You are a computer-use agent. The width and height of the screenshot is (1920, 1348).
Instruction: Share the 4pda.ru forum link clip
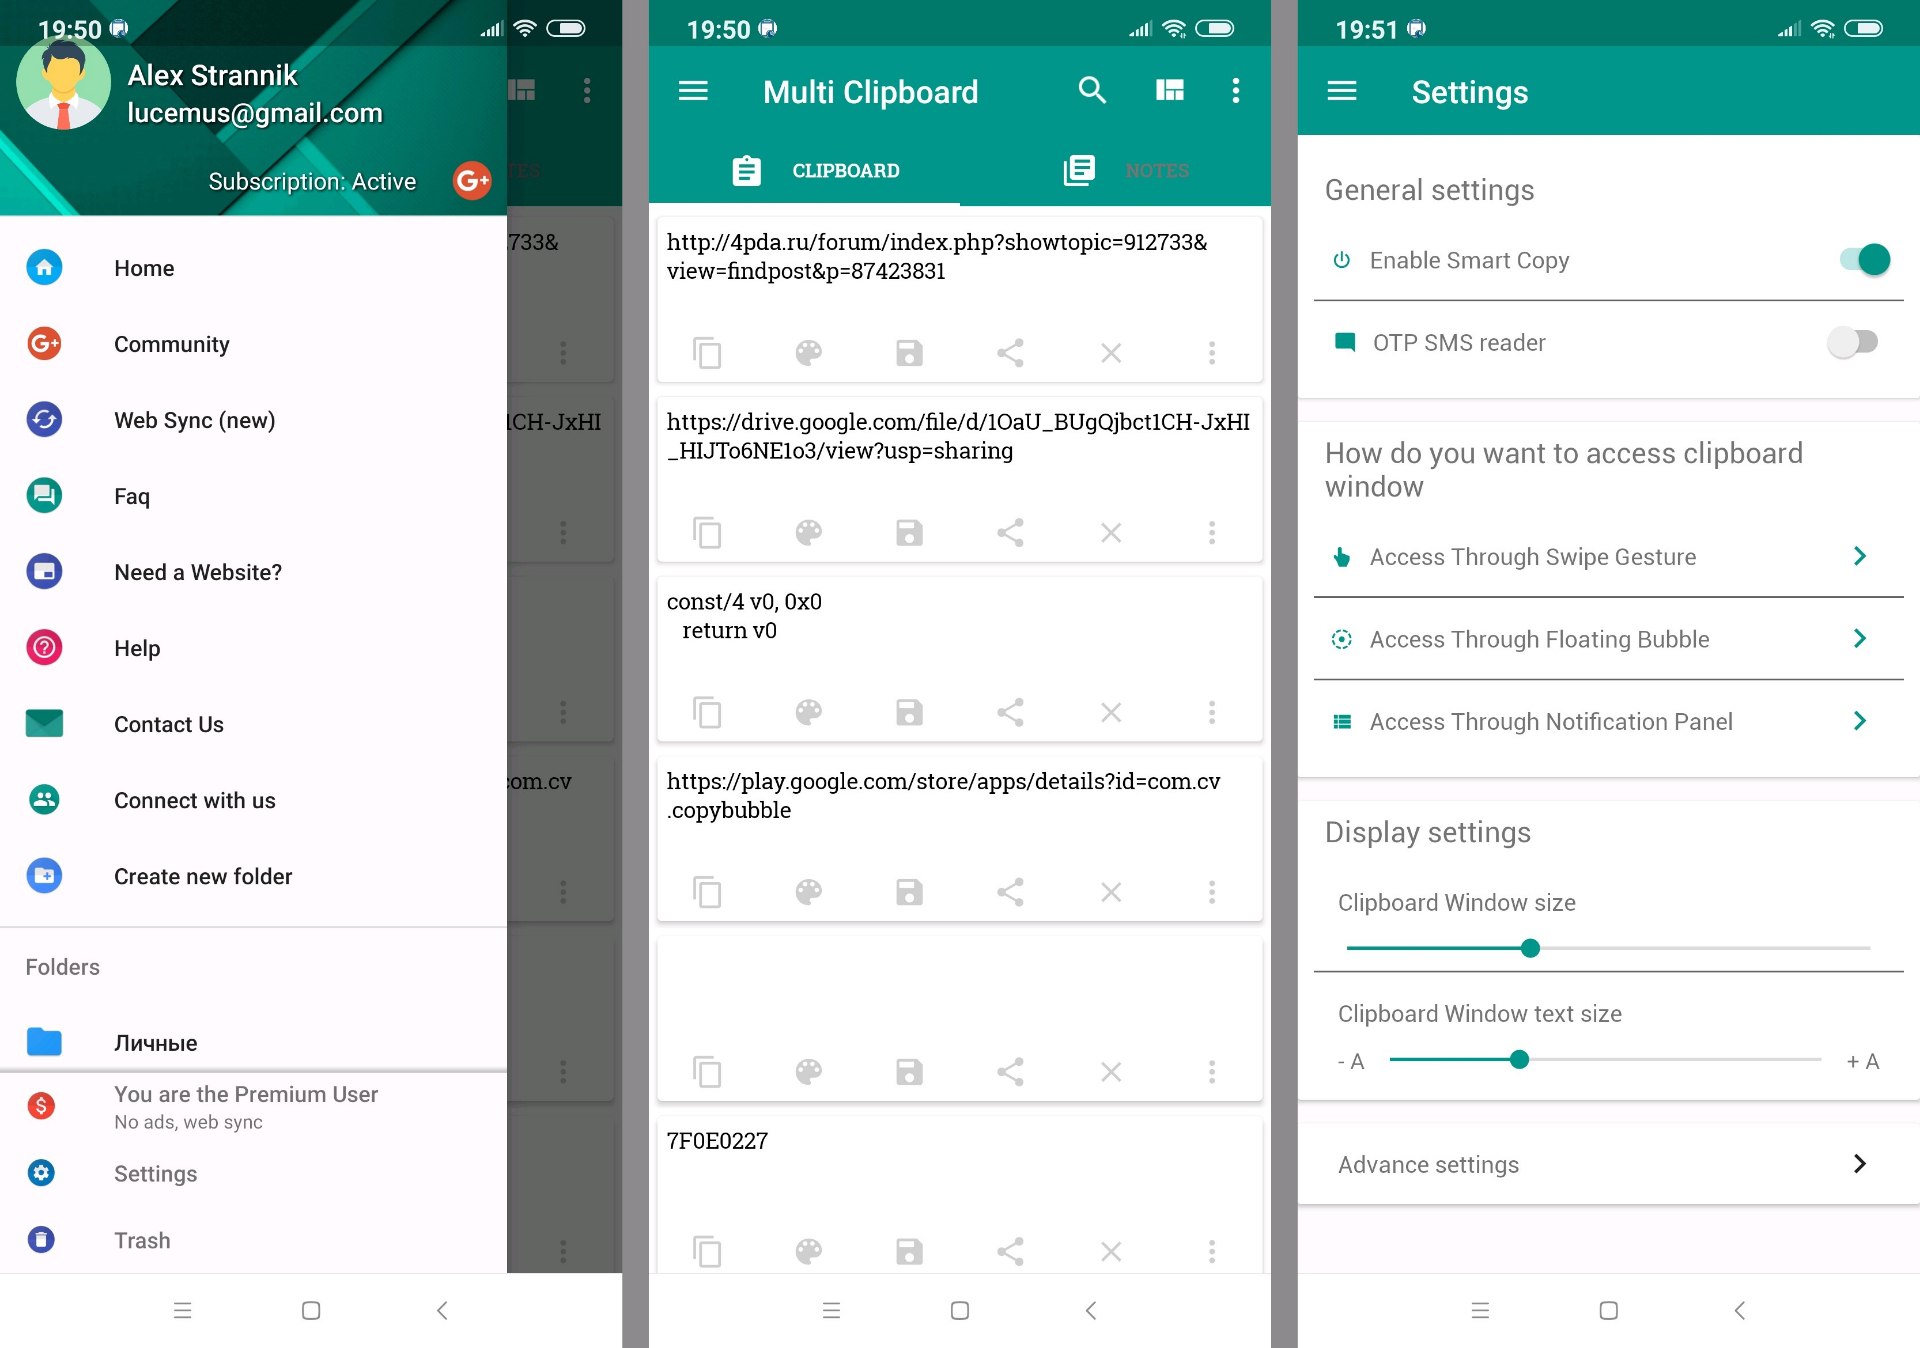click(1010, 353)
